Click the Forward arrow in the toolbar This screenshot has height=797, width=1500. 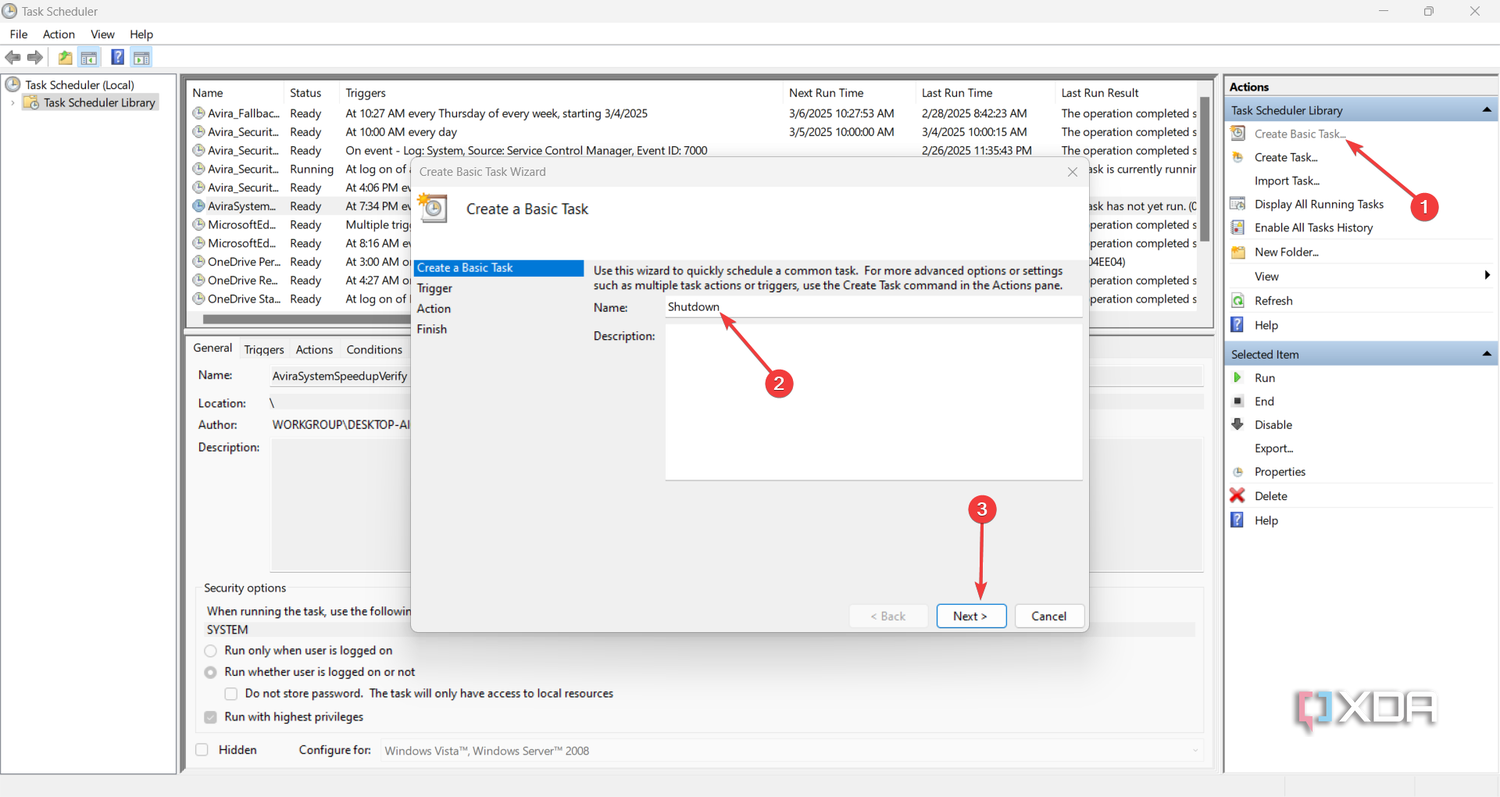[x=35, y=58]
